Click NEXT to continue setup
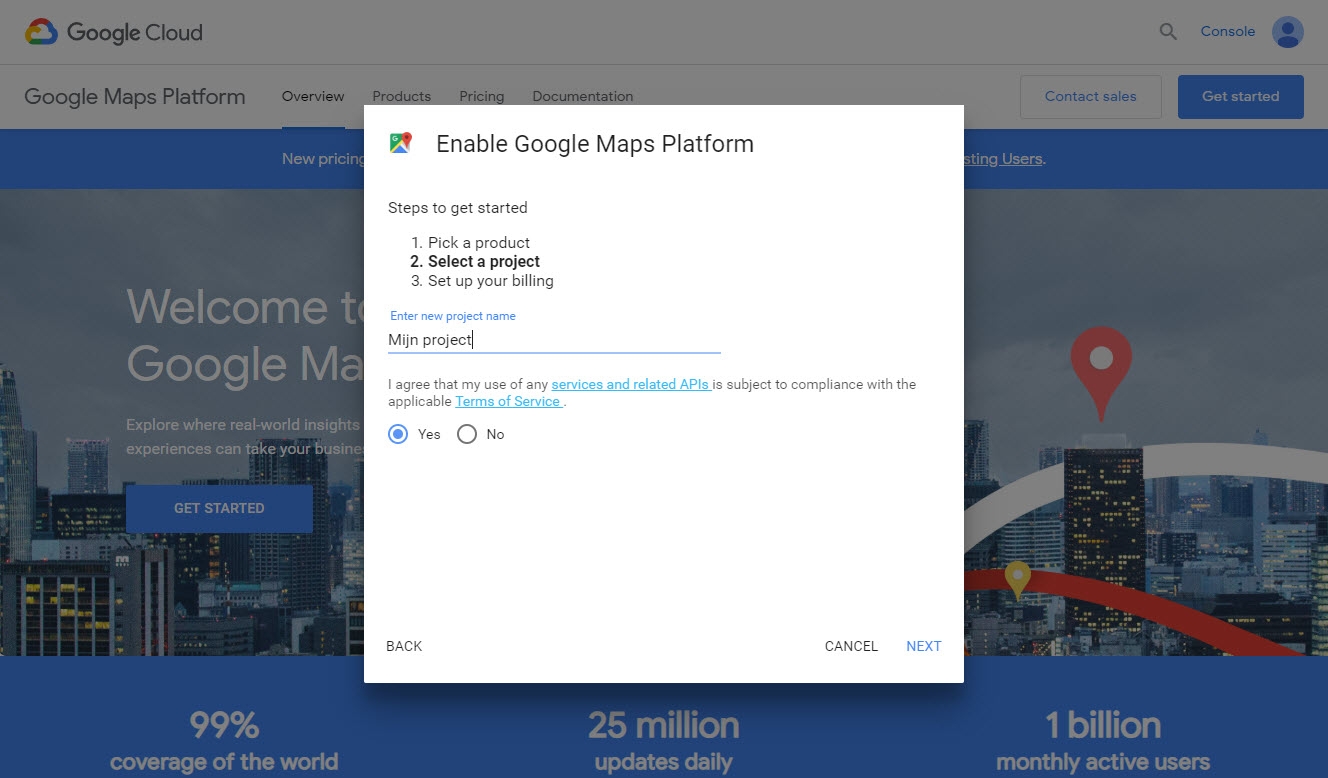The height and width of the screenshot is (778, 1328). point(923,646)
